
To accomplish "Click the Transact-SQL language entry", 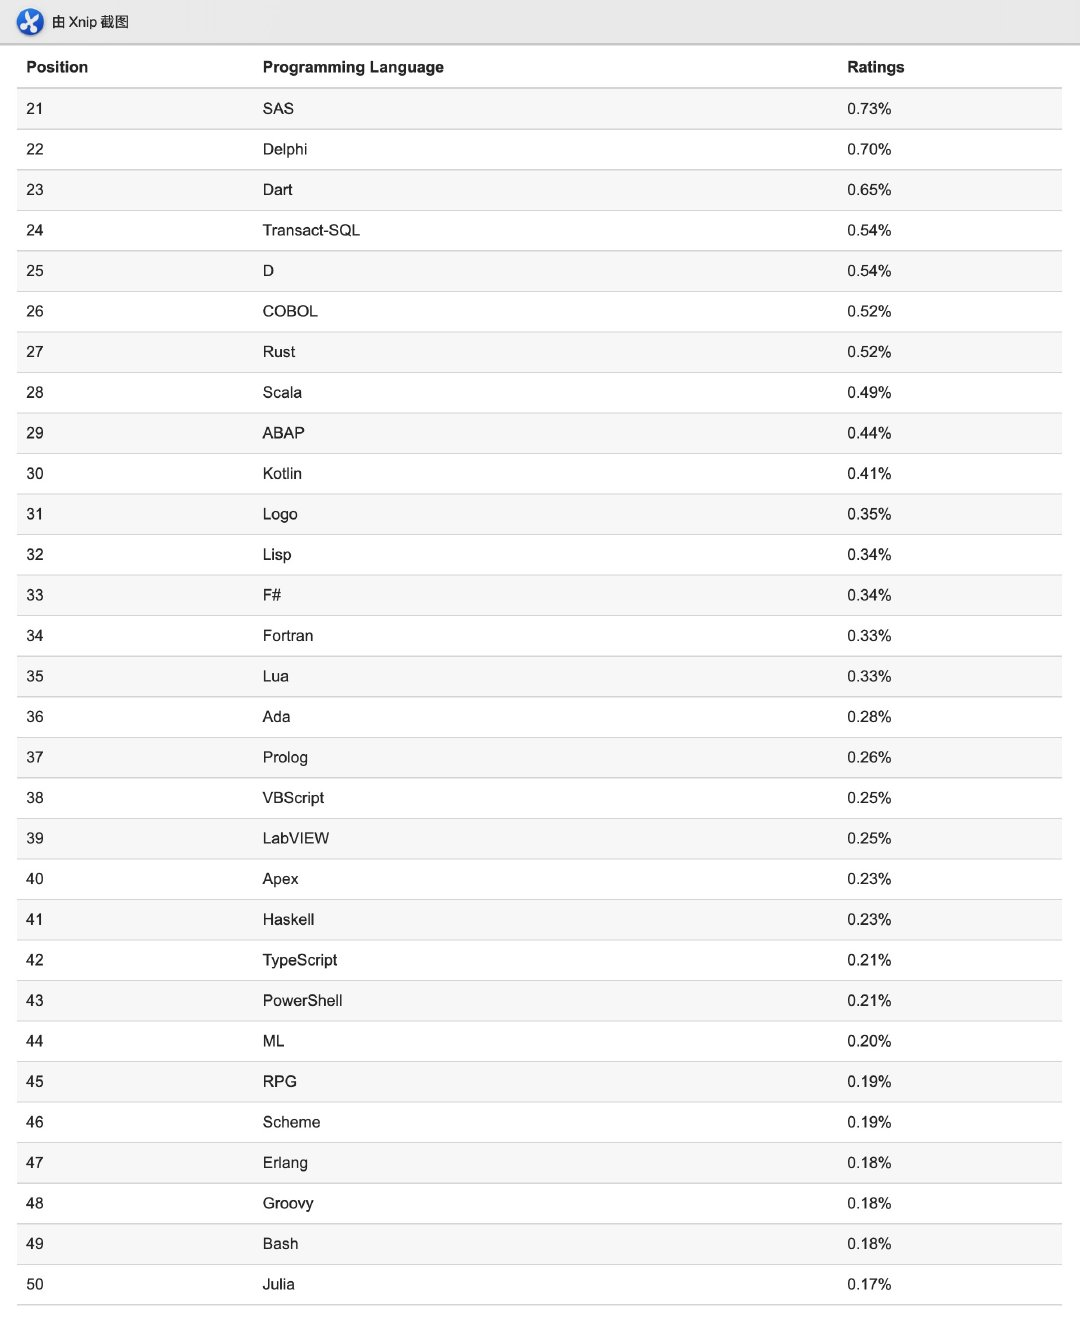I will point(311,230).
